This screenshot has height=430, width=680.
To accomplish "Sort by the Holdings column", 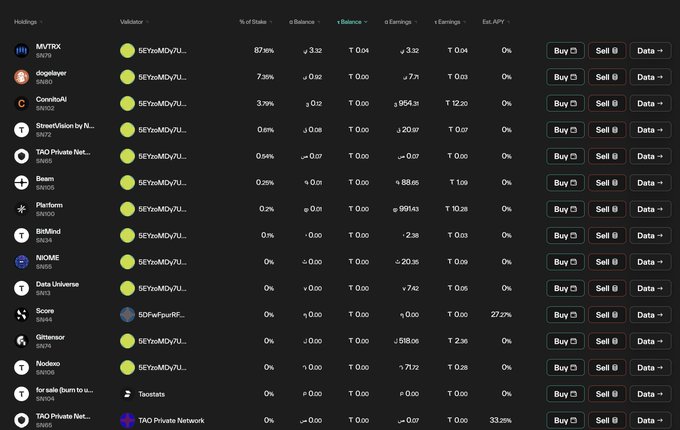I will click(x=28, y=22).
